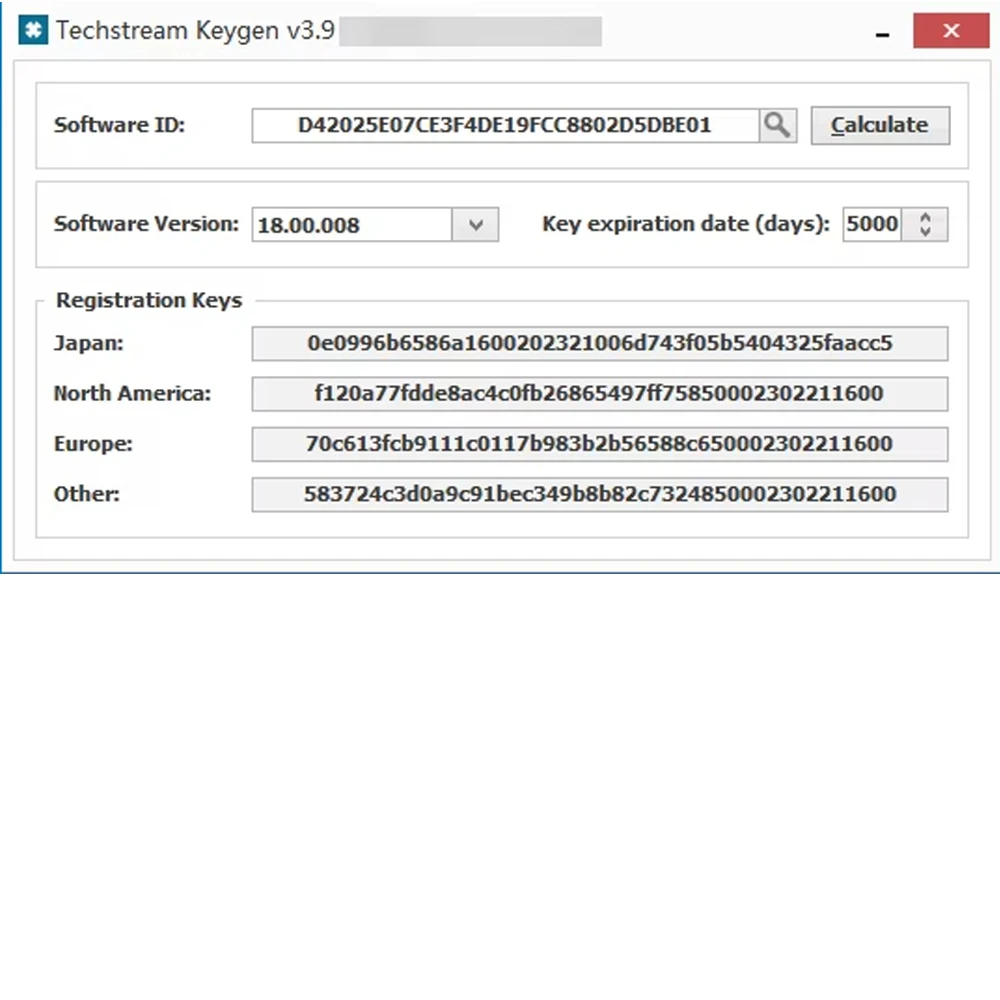Click the Japan registration key field
This screenshot has height=1000, width=1000.
pyautogui.click(x=599, y=344)
